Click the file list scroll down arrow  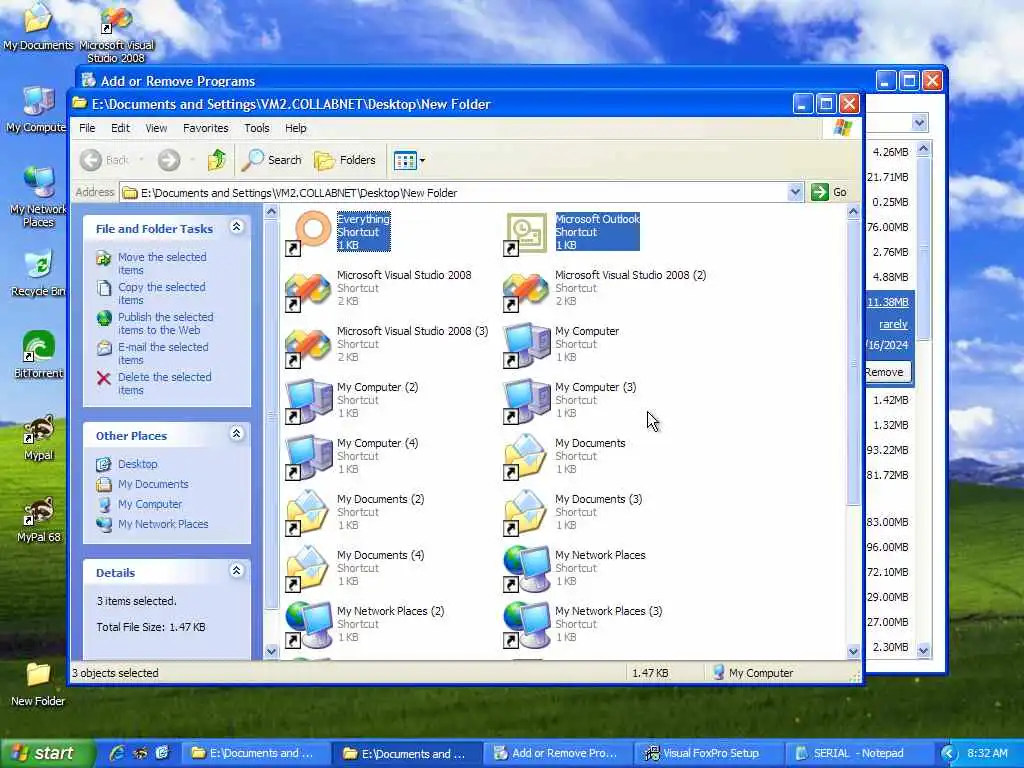853,651
